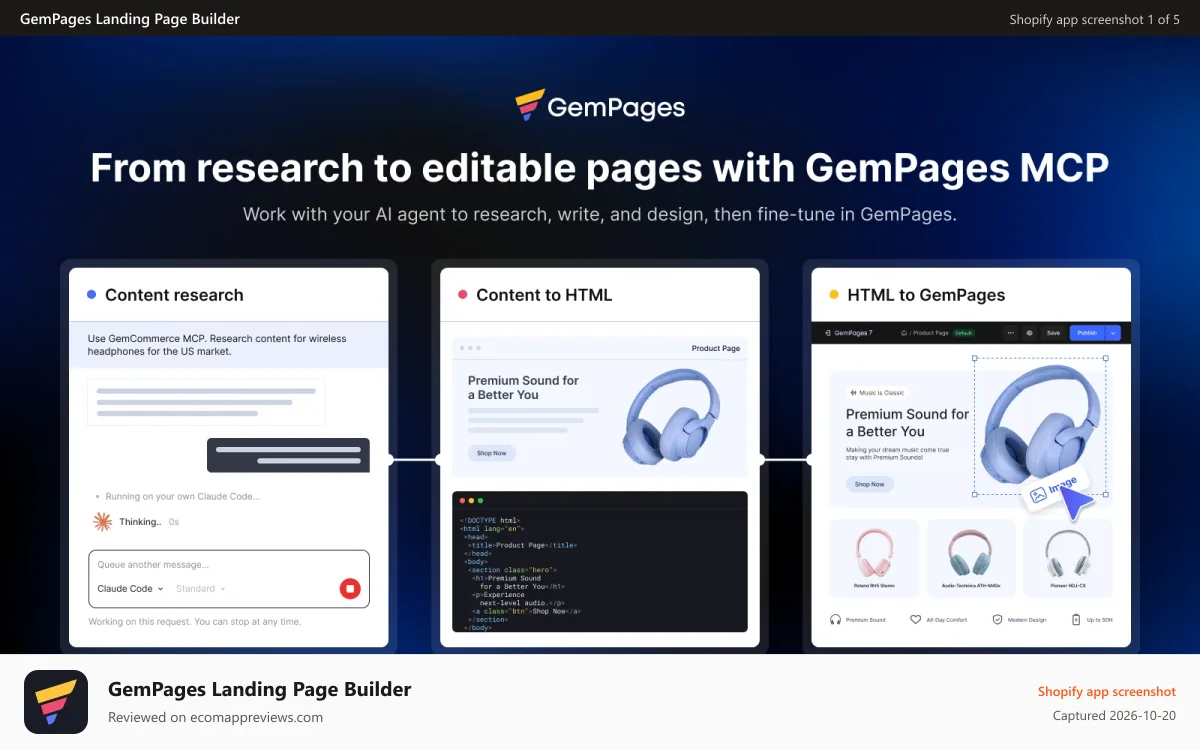Expand the Publish dropdown arrow
This screenshot has height=750, width=1200.
1113,333
